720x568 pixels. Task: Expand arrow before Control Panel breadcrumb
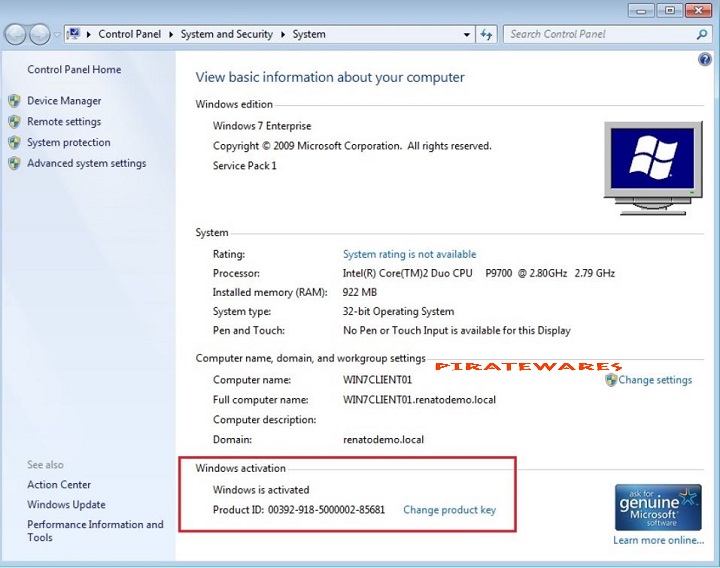88,34
